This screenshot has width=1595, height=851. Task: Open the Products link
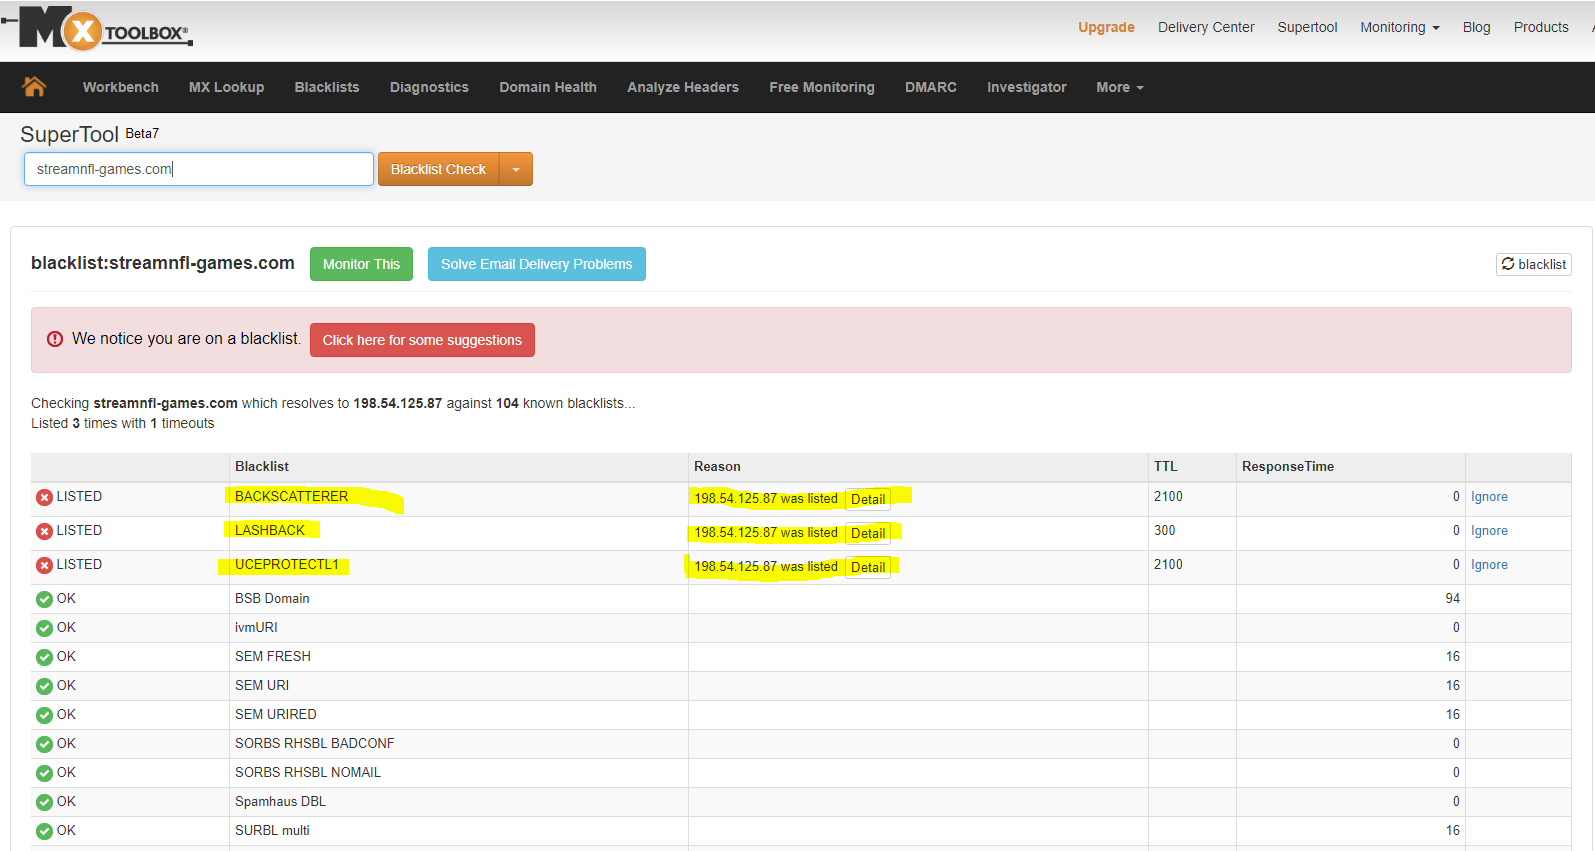1541,27
